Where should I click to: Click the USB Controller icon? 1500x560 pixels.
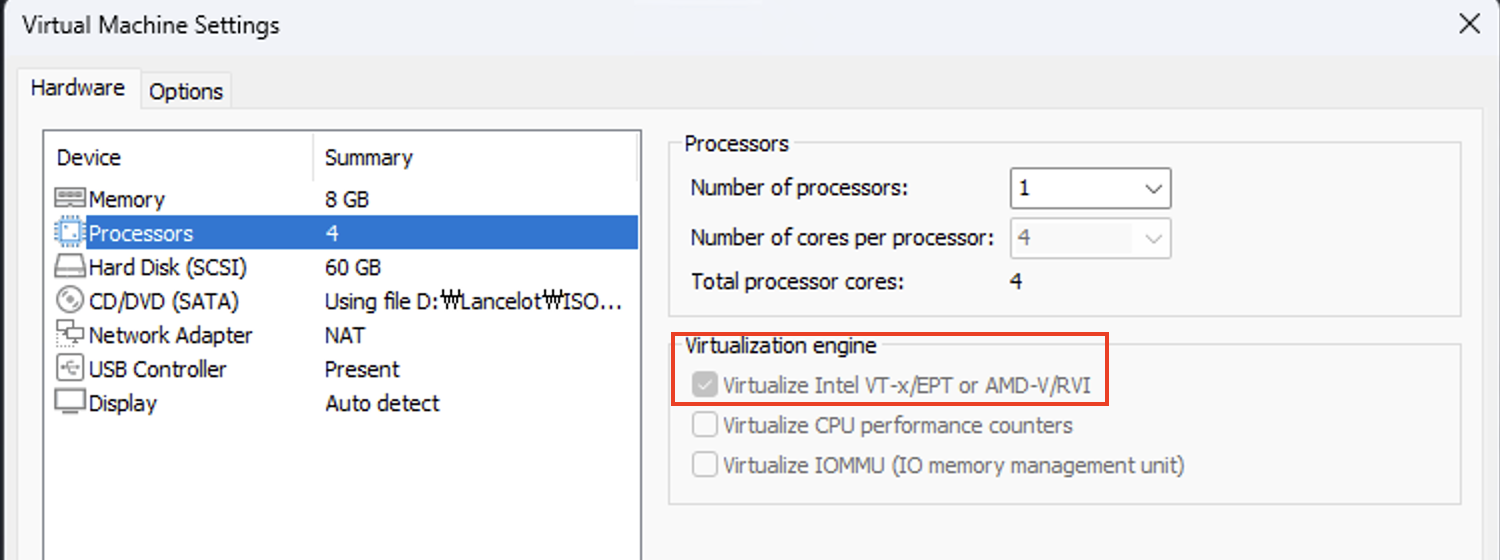(70, 368)
